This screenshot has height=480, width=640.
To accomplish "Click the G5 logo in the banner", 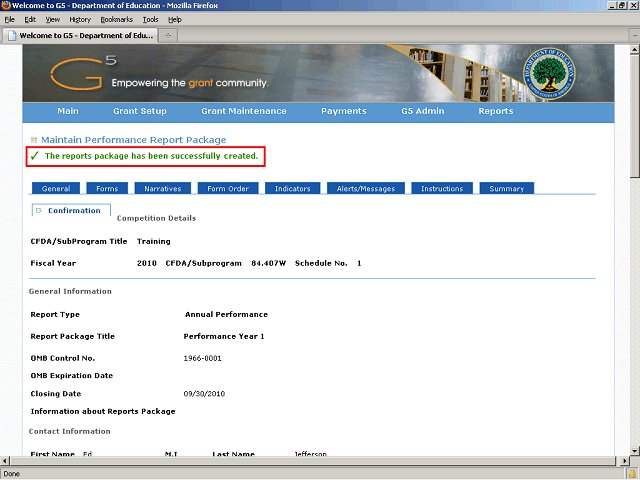I will click(x=84, y=73).
